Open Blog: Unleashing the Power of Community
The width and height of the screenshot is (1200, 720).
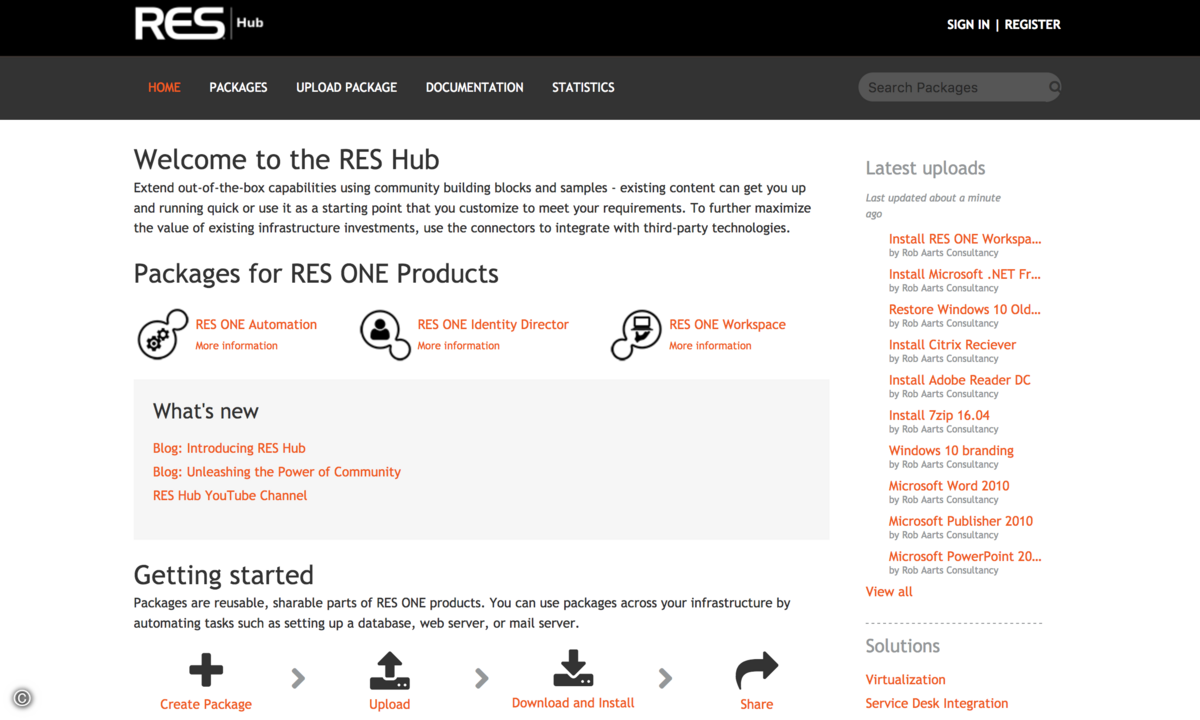[x=277, y=472]
